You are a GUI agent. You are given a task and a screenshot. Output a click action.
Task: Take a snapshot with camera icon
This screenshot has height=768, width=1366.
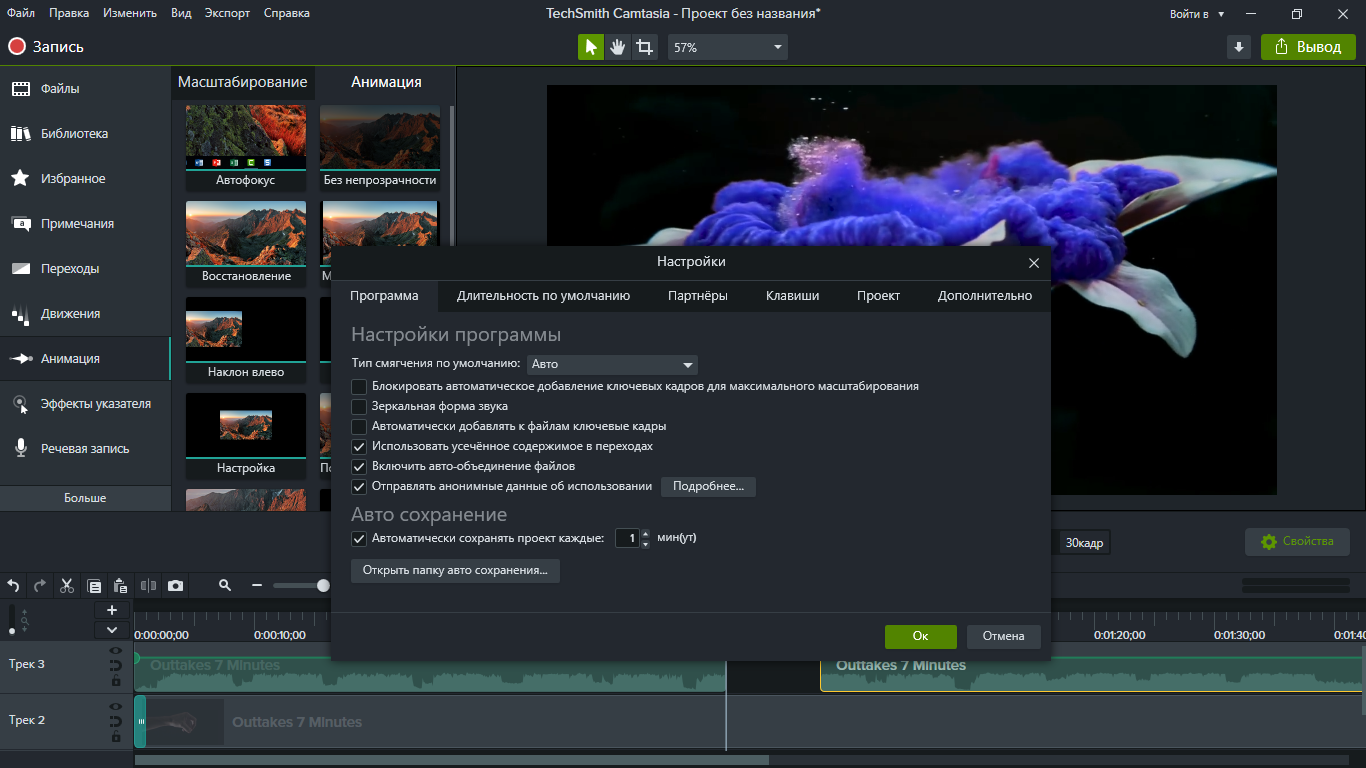click(176, 586)
